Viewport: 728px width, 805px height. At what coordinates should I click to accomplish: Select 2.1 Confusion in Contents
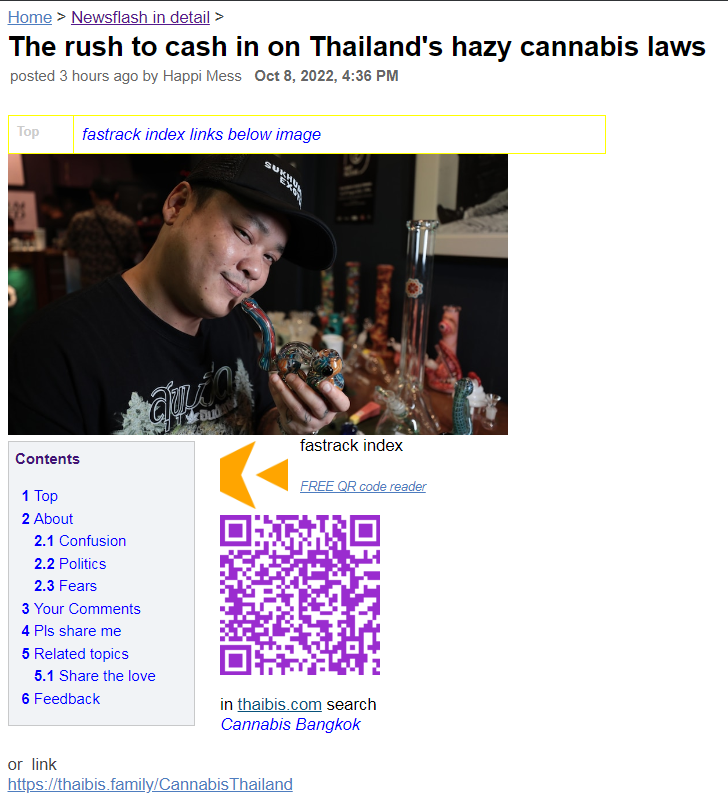coord(80,541)
